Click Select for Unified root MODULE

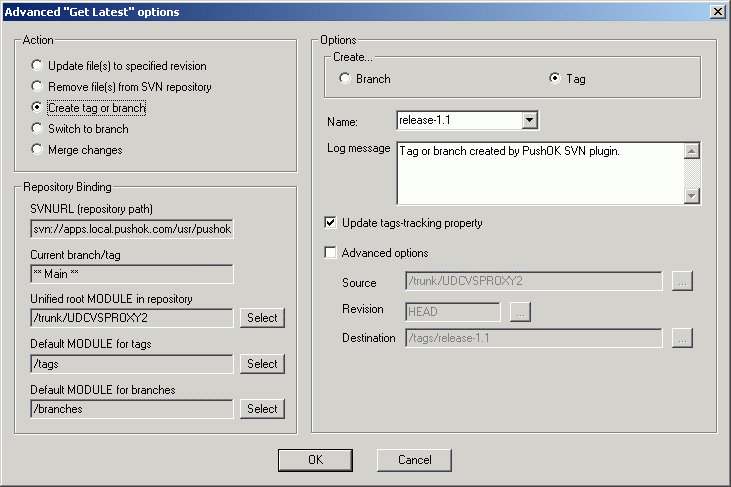pos(262,318)
